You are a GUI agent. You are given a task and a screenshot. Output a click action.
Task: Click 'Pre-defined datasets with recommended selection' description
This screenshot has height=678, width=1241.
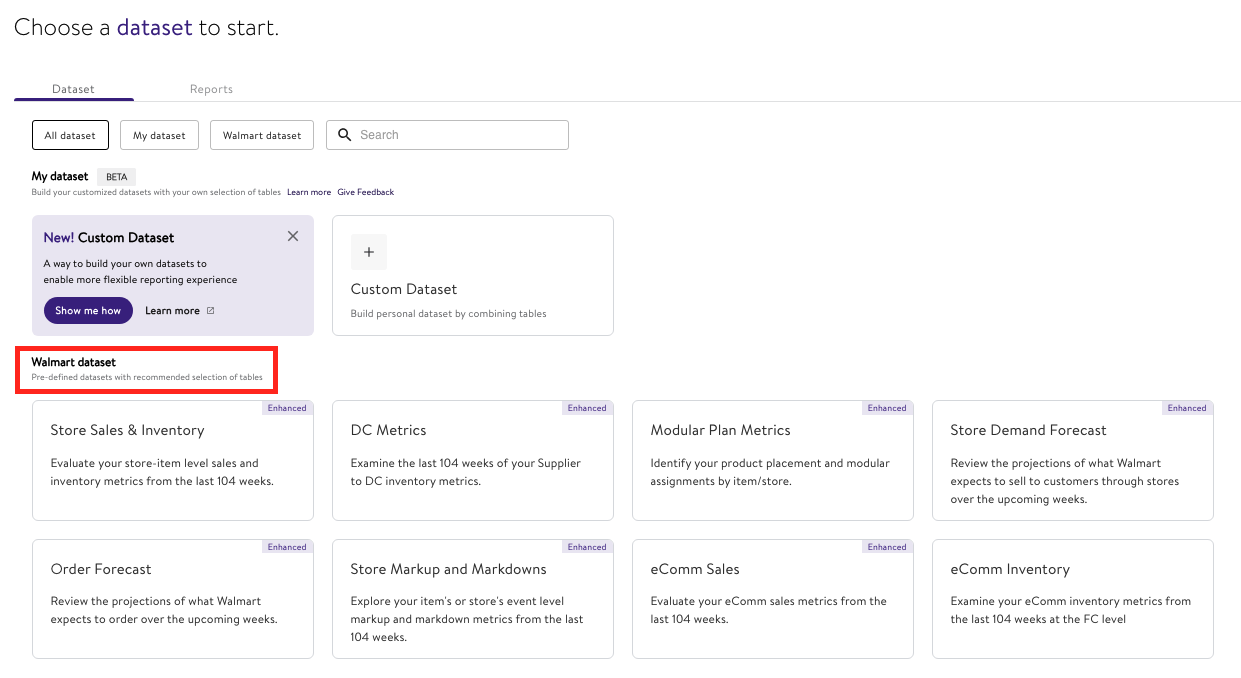click(x=147, y=378)
